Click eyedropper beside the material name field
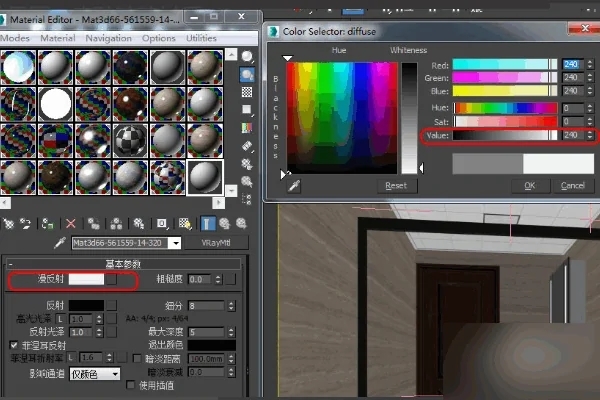Viewport: 600px width, 400px height. click(60, 243)
